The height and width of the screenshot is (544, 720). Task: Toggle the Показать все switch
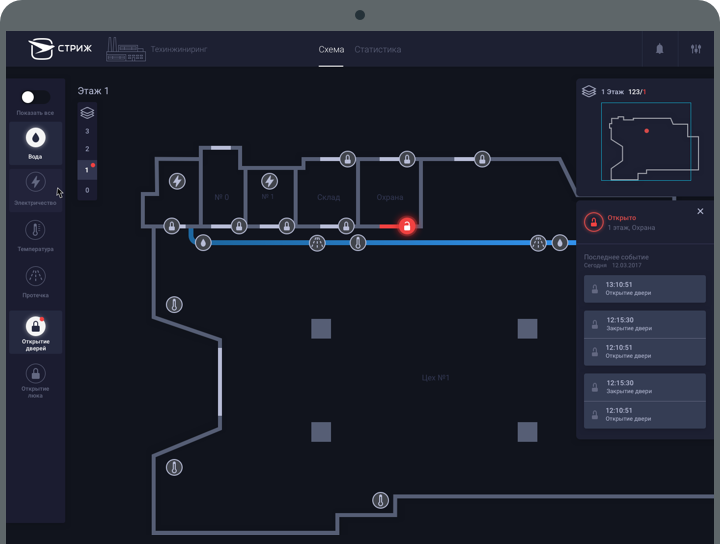click(34, 97)
